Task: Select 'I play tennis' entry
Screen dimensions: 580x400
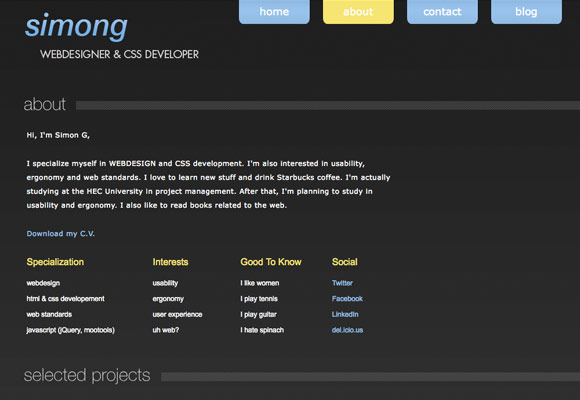Action: (x=259, y=299)
